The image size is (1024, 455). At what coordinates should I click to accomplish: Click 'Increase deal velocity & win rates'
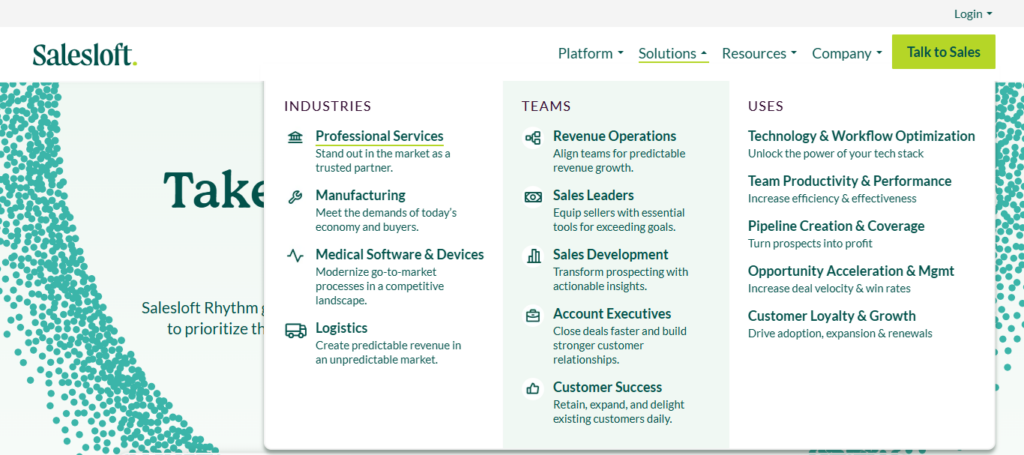pos(829,289)
